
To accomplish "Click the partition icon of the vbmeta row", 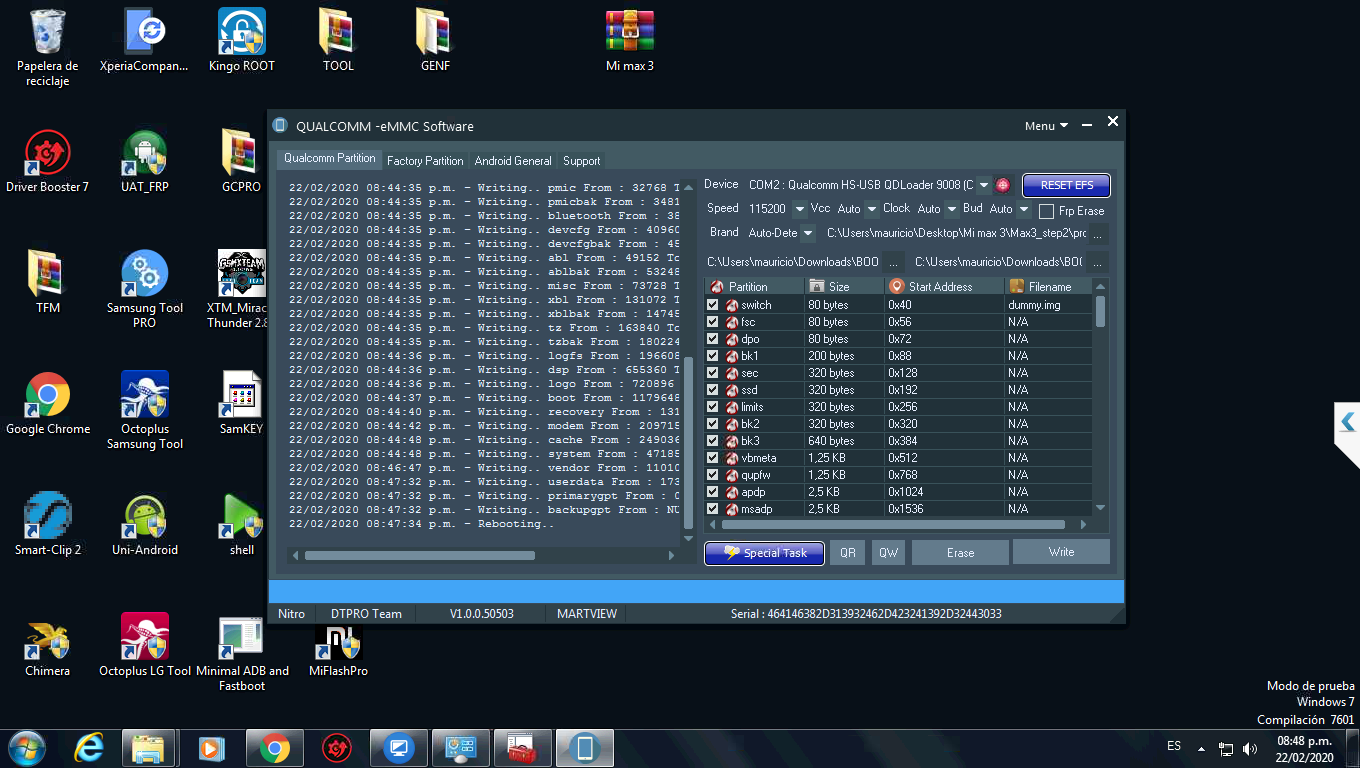I will [732, 458].
